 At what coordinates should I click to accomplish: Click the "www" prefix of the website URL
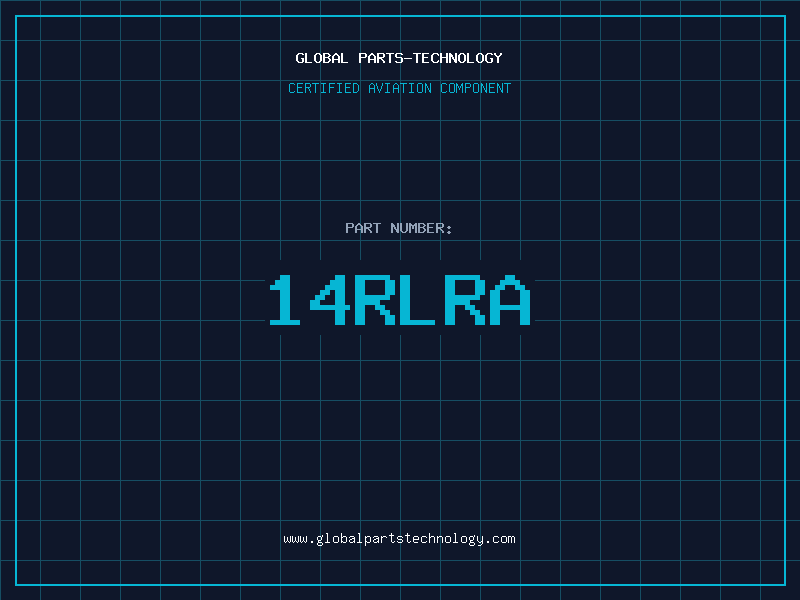tap(295, 538)
